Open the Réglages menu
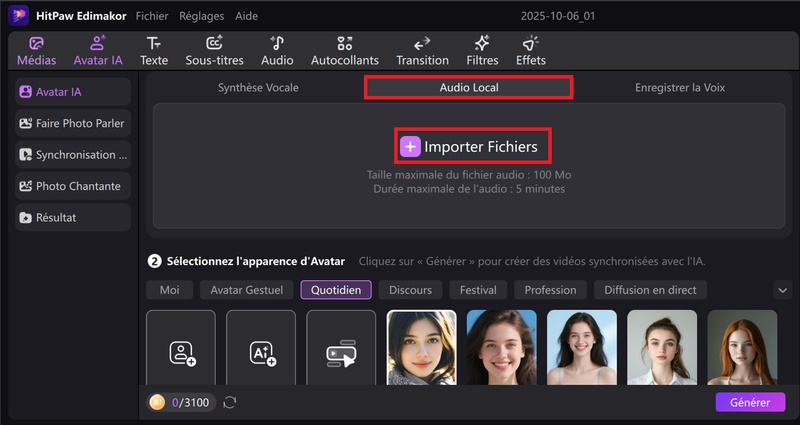The height and width of the screenshot is (425, 800). [x=202, y=16]
